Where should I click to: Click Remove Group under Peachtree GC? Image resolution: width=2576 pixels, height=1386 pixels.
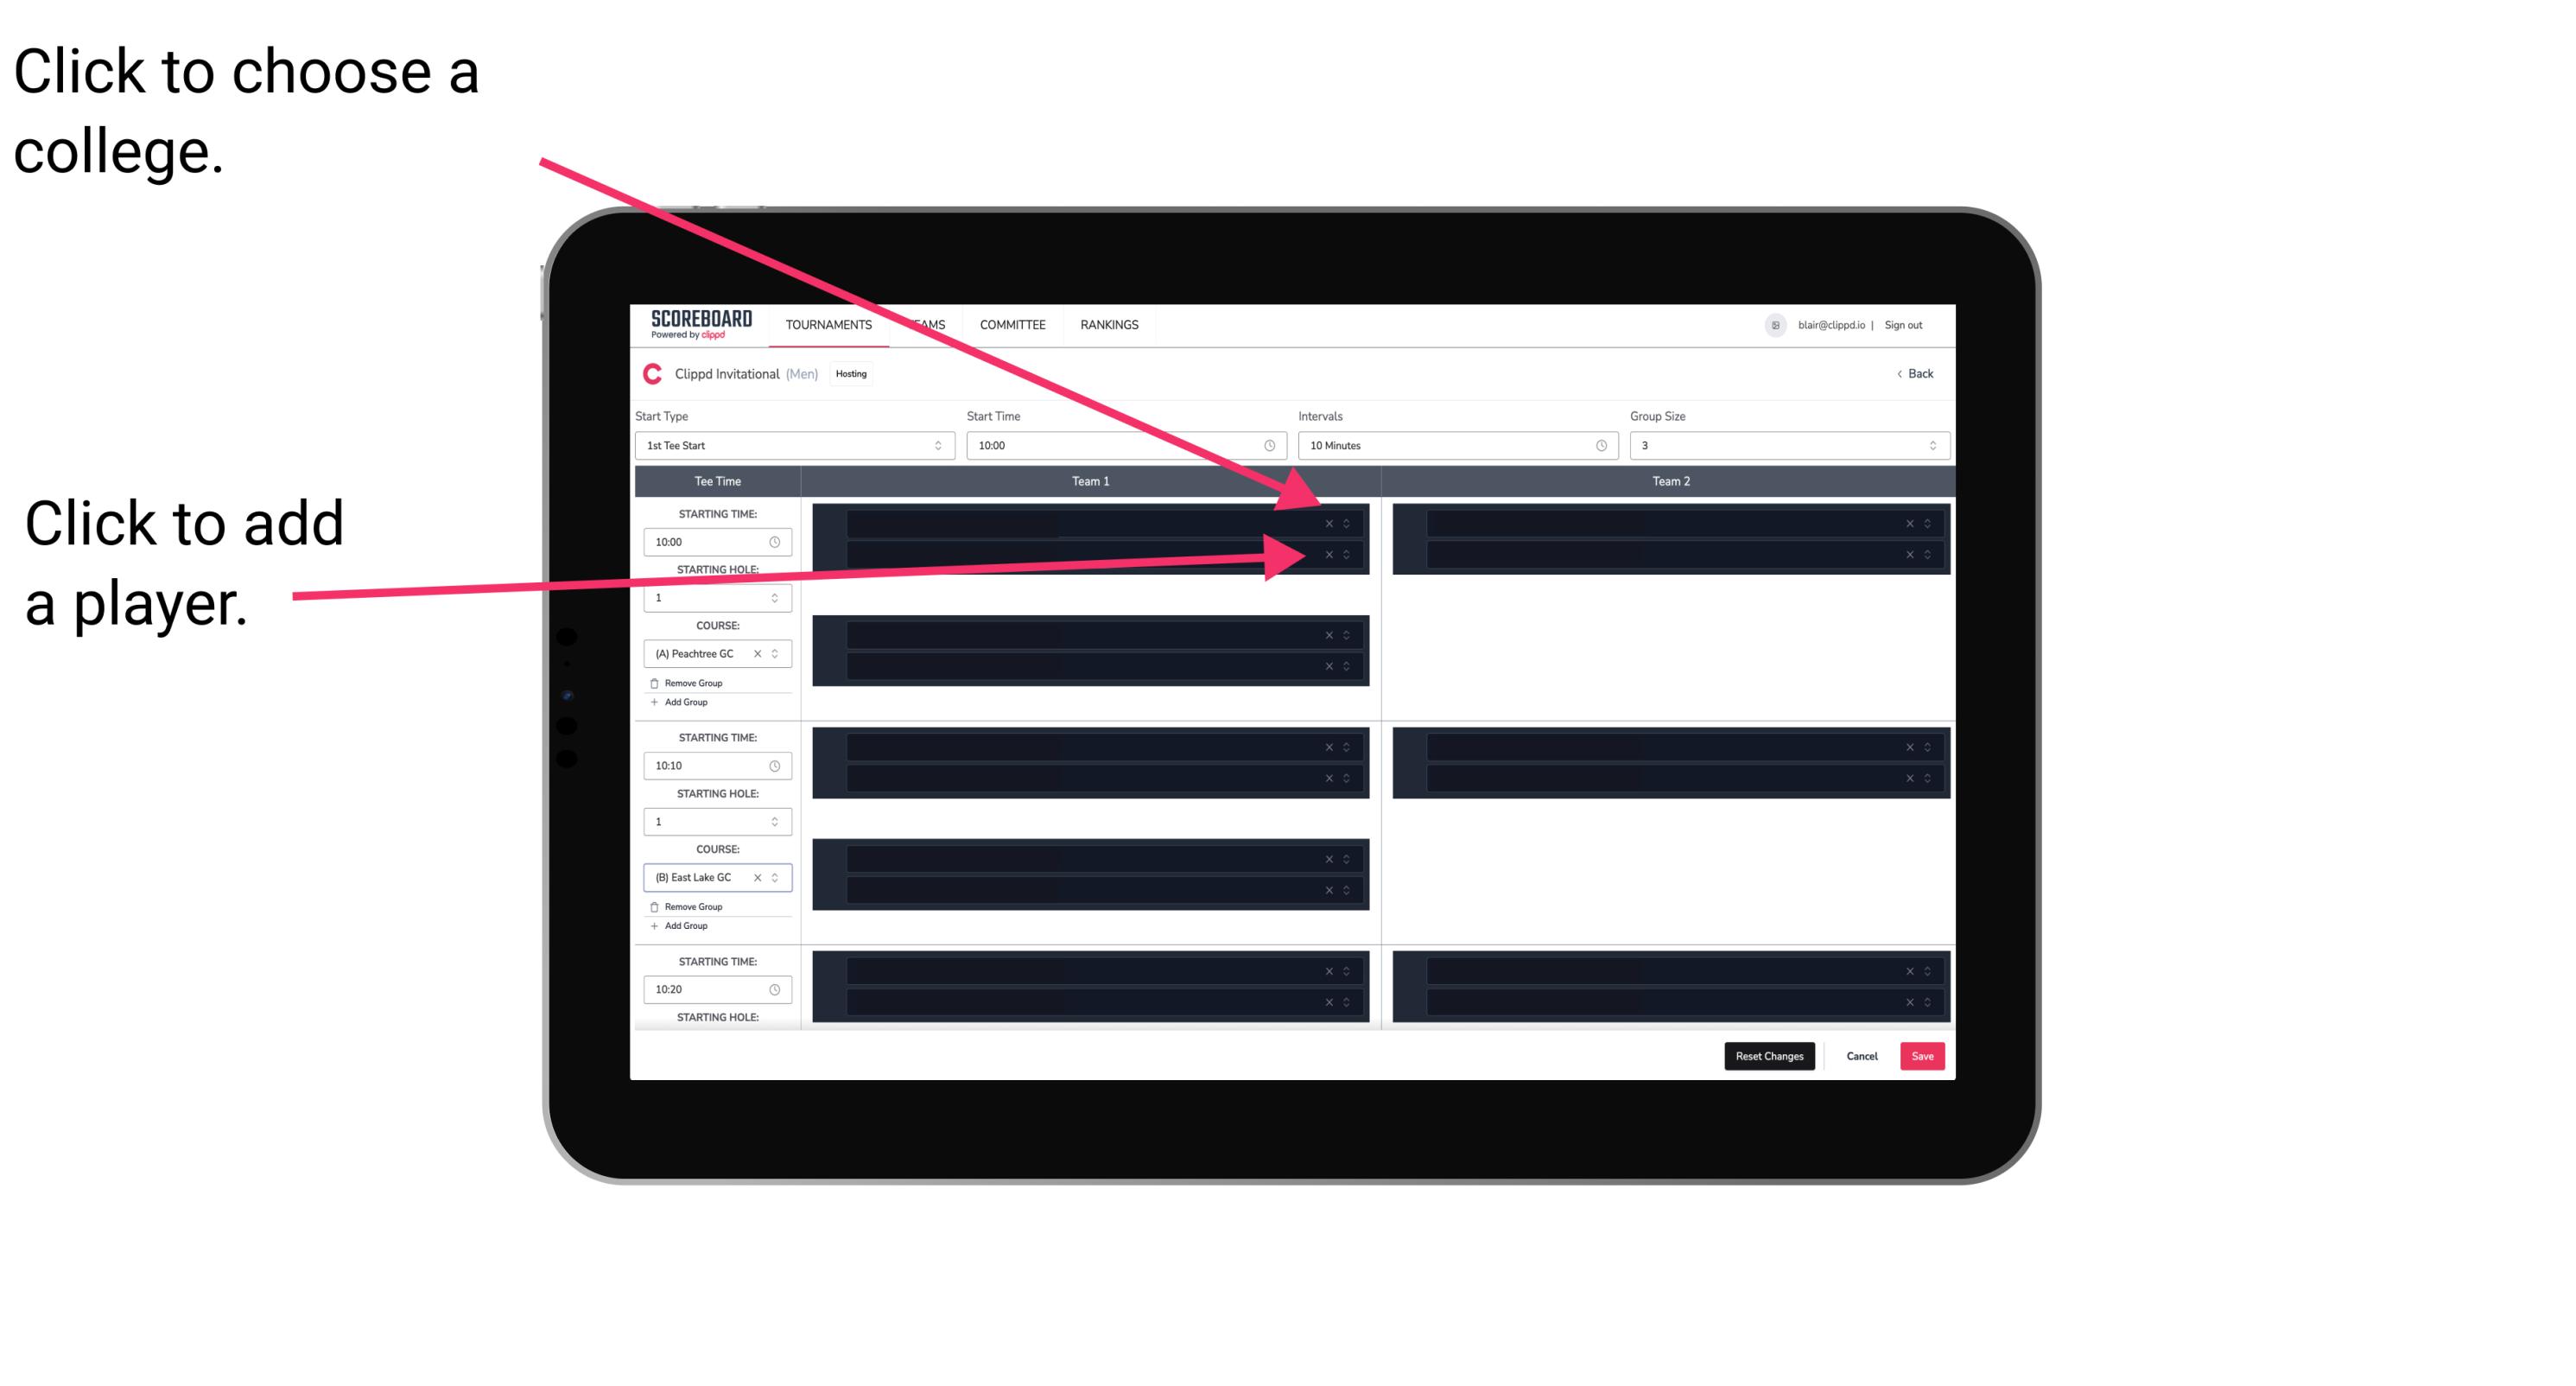click(x=688, y=683)
